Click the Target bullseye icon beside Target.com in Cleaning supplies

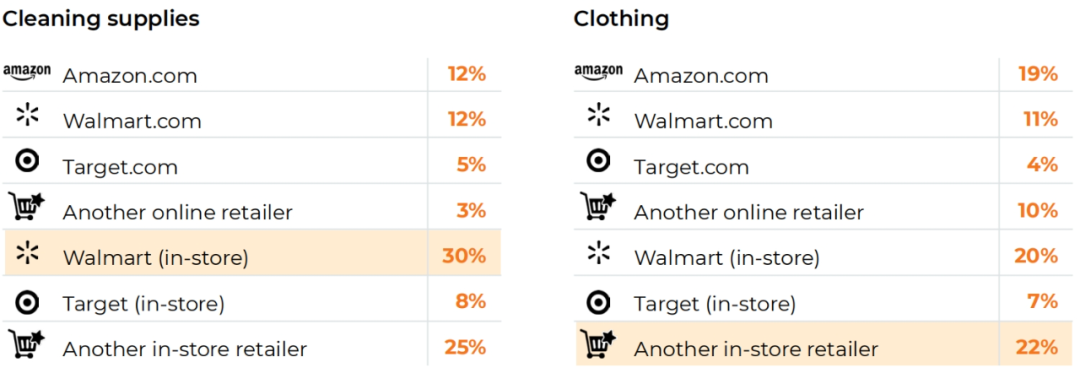[x=27, y=162]
